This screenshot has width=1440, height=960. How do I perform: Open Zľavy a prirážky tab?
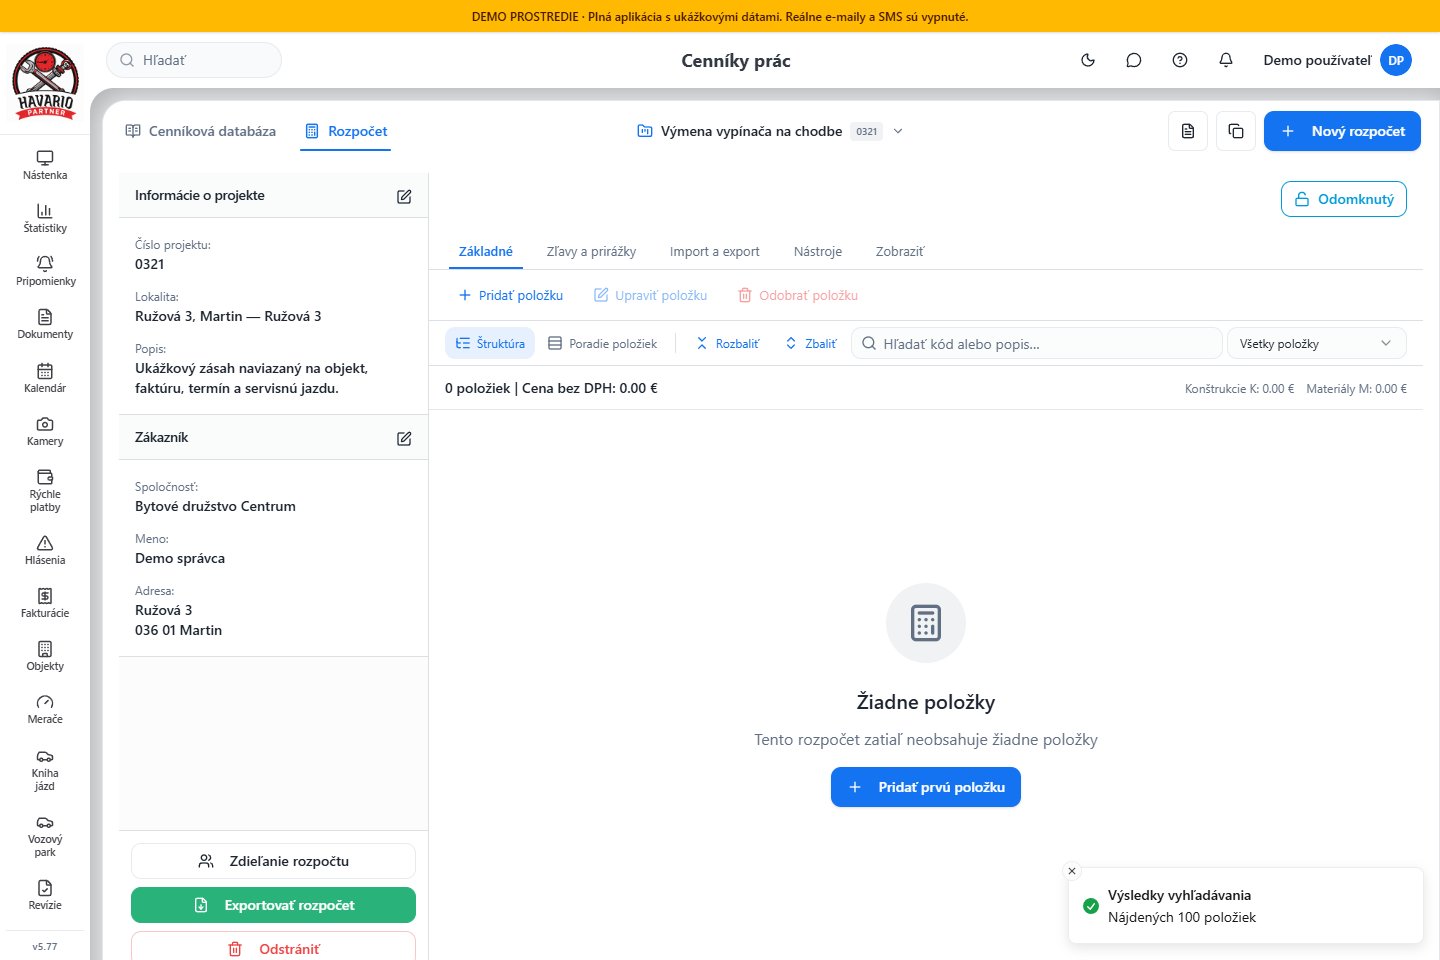tap(591, 251)
